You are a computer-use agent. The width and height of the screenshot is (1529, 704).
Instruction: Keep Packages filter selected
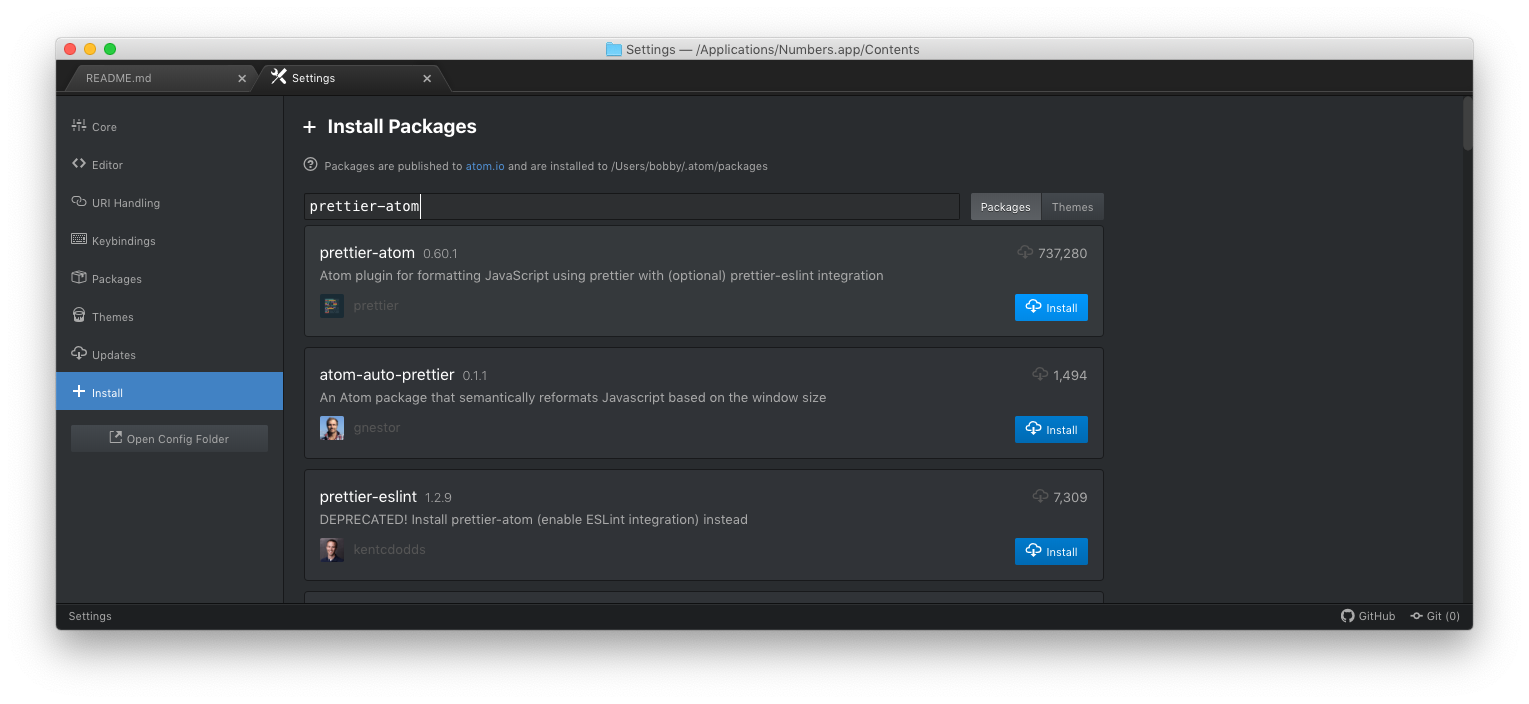click(1005, 206)
